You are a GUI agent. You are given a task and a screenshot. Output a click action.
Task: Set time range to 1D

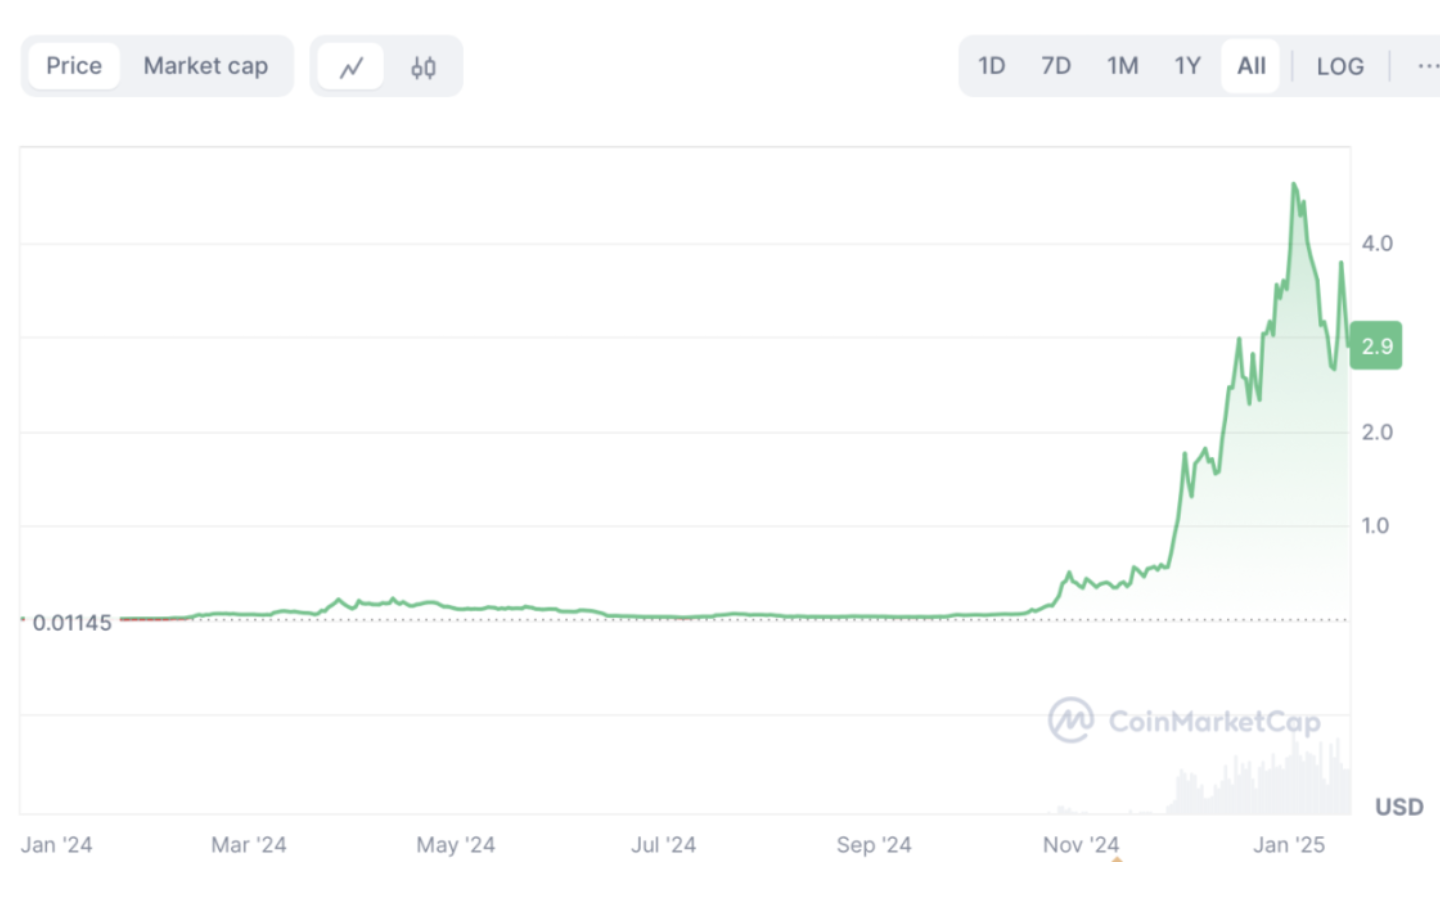point(991,66)
